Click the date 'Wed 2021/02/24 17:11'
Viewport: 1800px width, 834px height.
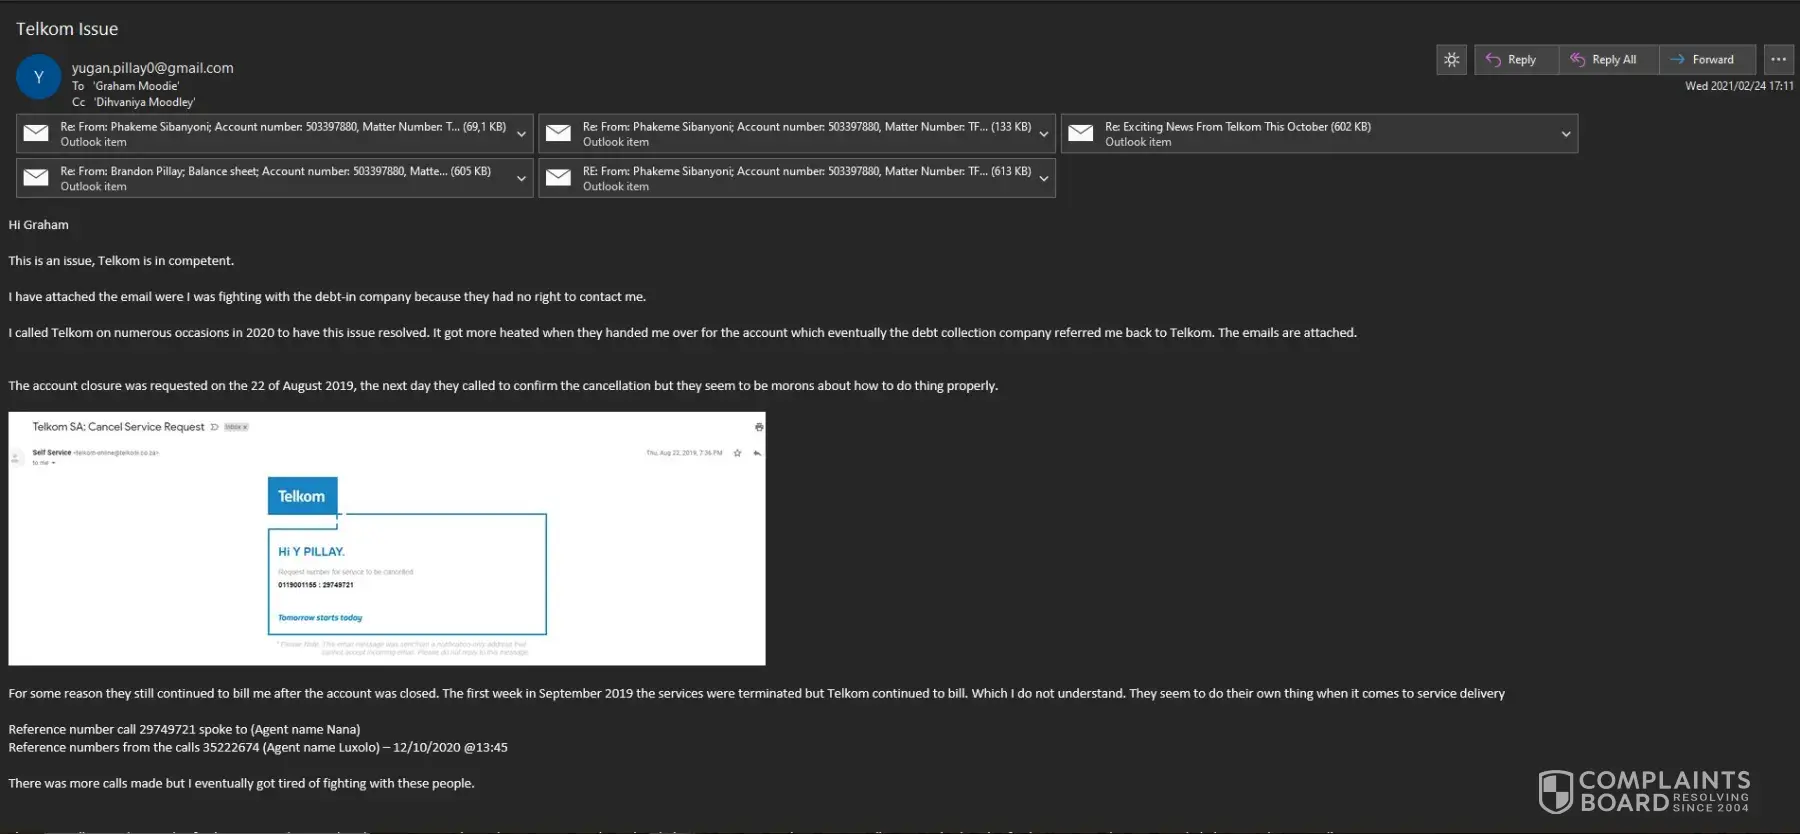coord(1739,86)
